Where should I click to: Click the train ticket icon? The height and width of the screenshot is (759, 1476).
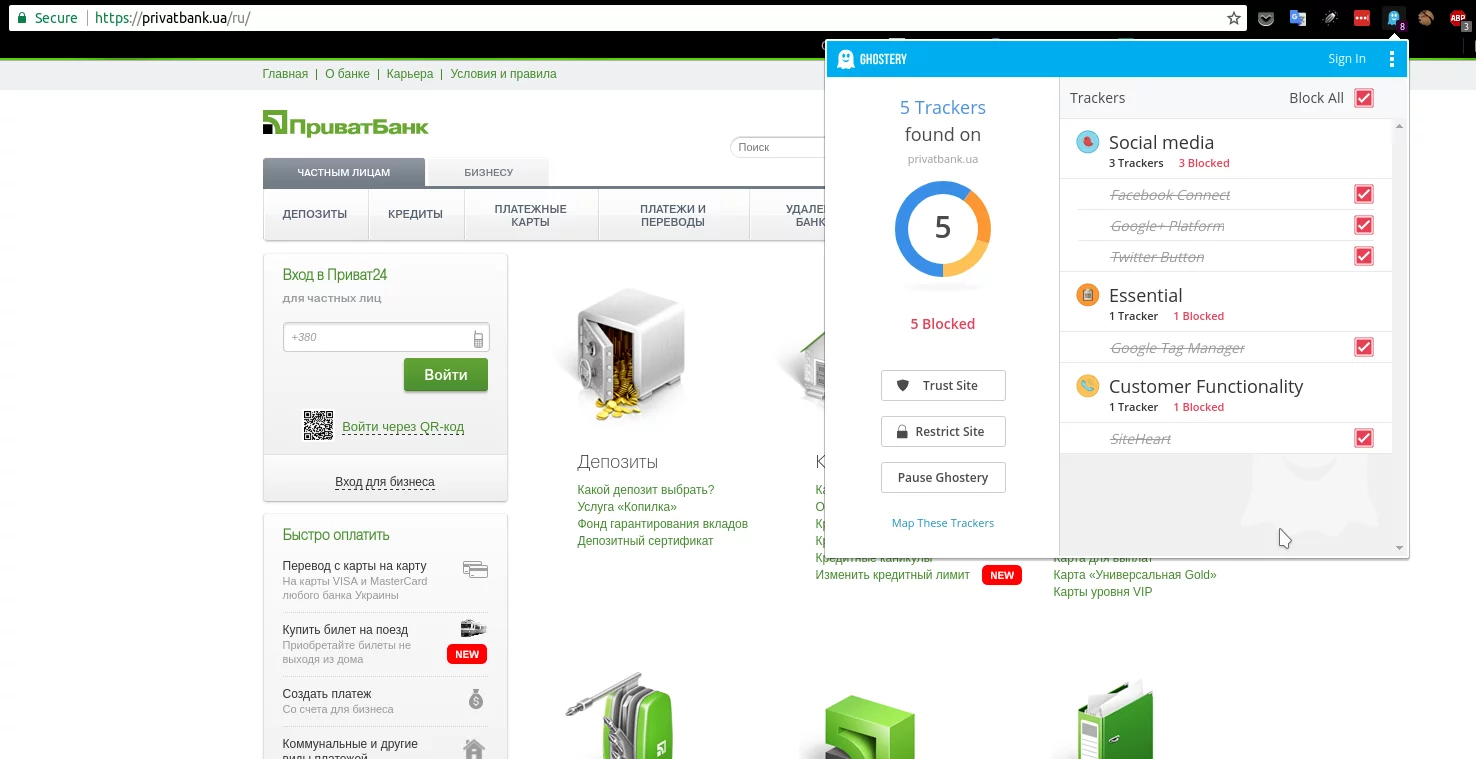pos(473,629)
